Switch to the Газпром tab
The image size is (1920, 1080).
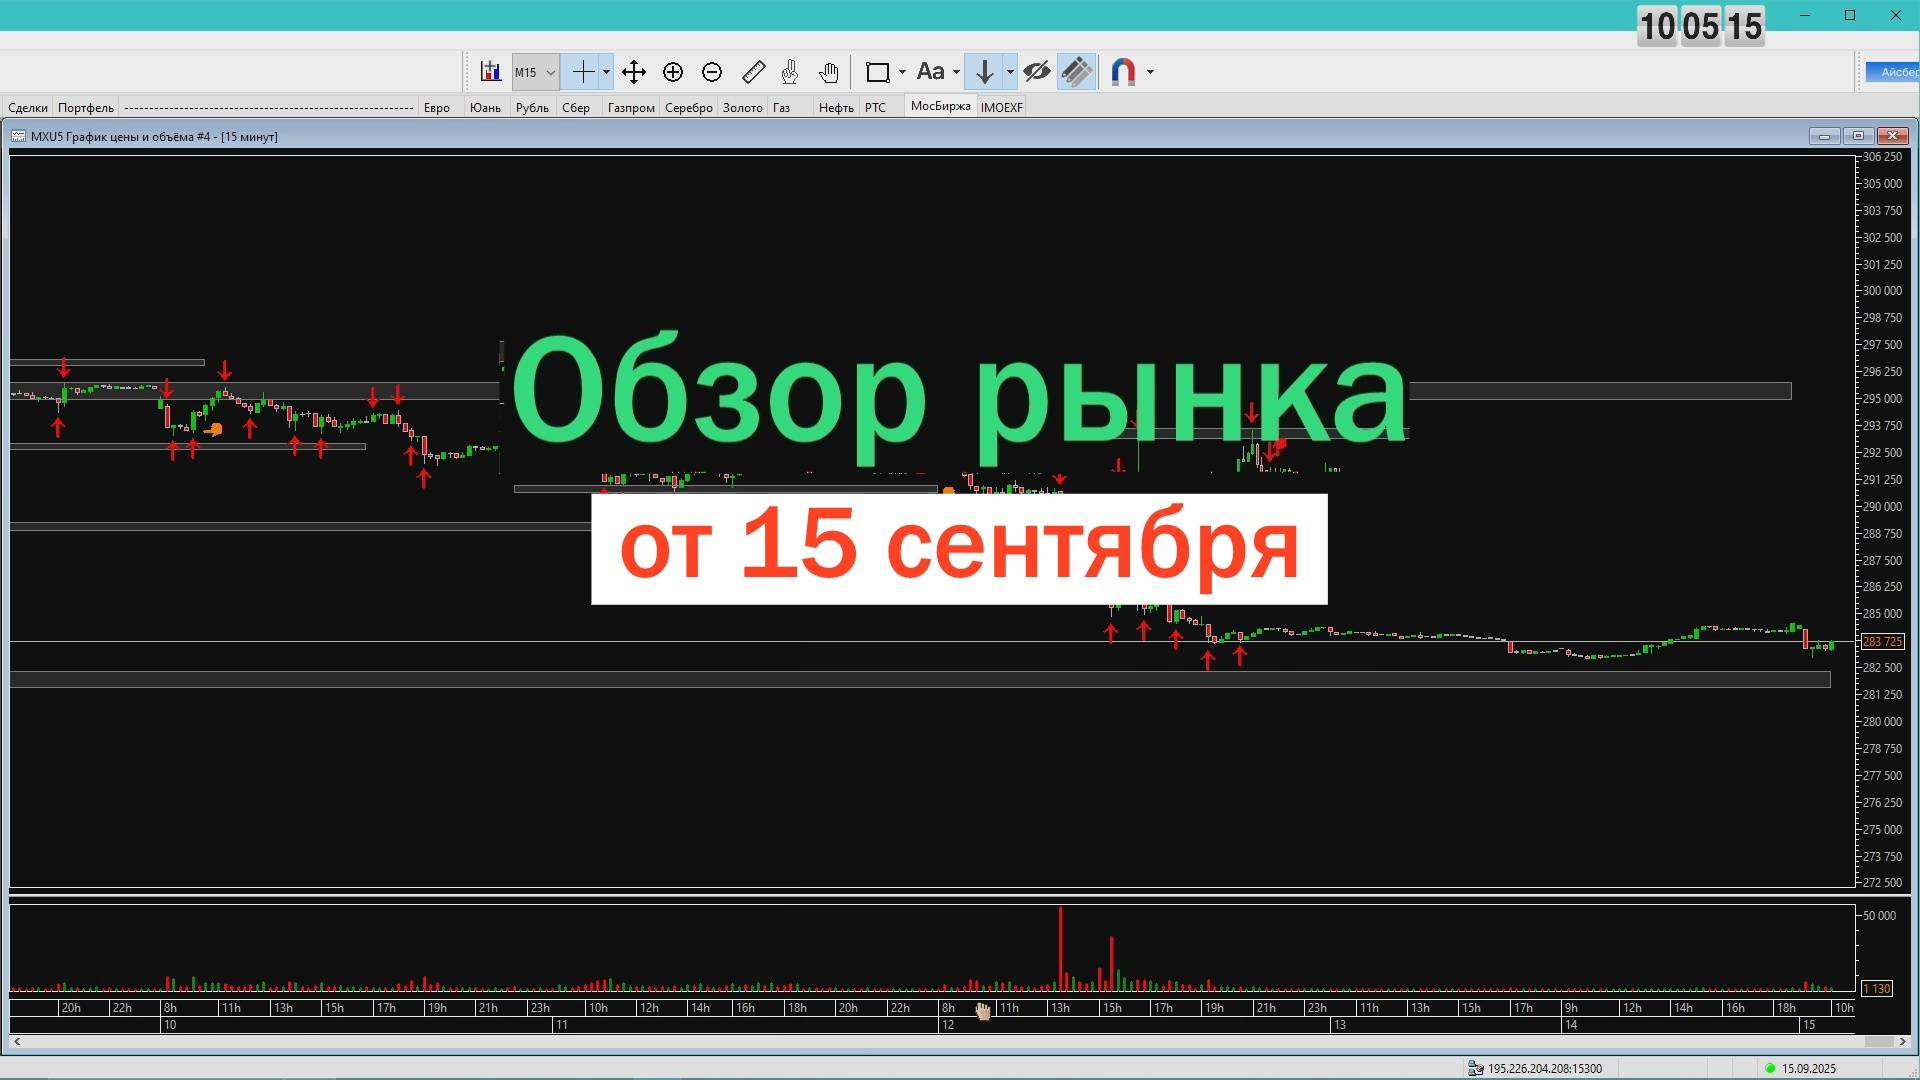tap(630, 106)
